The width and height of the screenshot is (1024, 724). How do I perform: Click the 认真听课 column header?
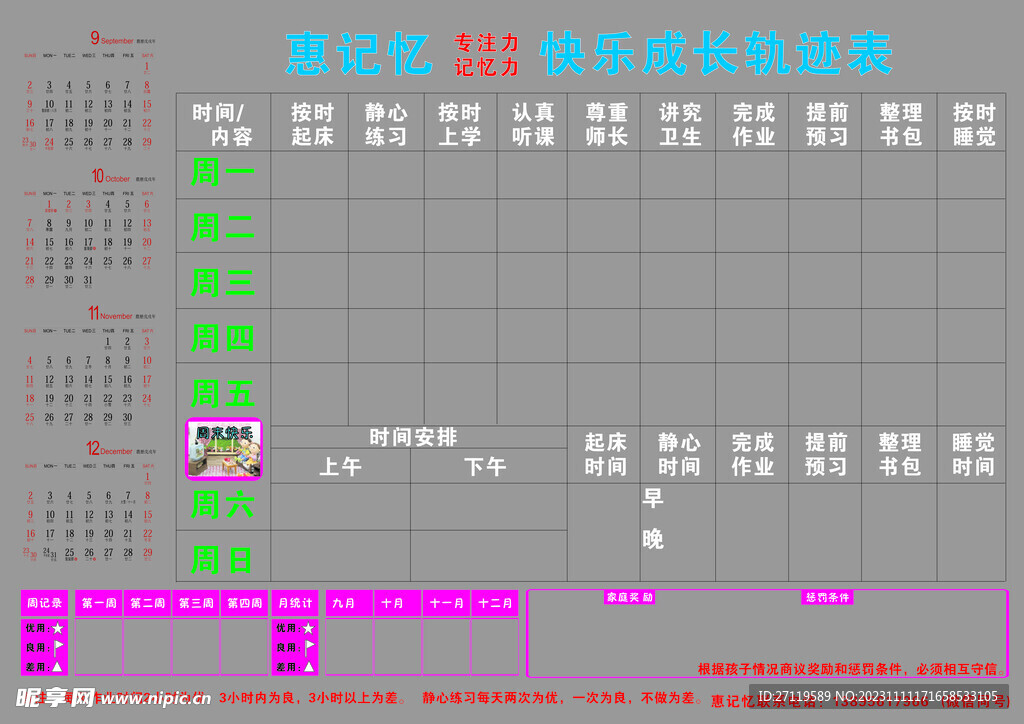click(x=533, y=123)
